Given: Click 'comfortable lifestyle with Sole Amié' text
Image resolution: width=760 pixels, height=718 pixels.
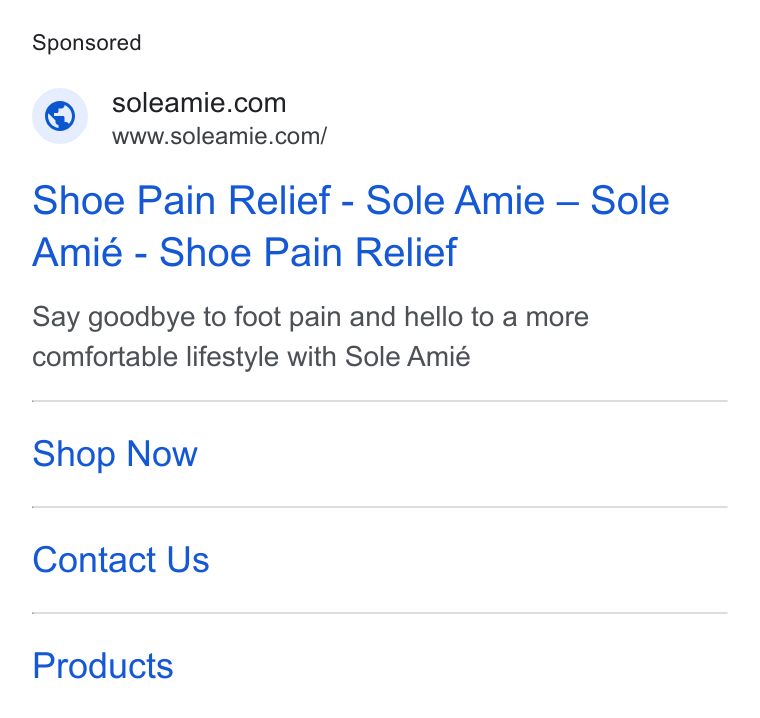Looking at the screenshot, I should pyautogui.click(x=251, y=357).
